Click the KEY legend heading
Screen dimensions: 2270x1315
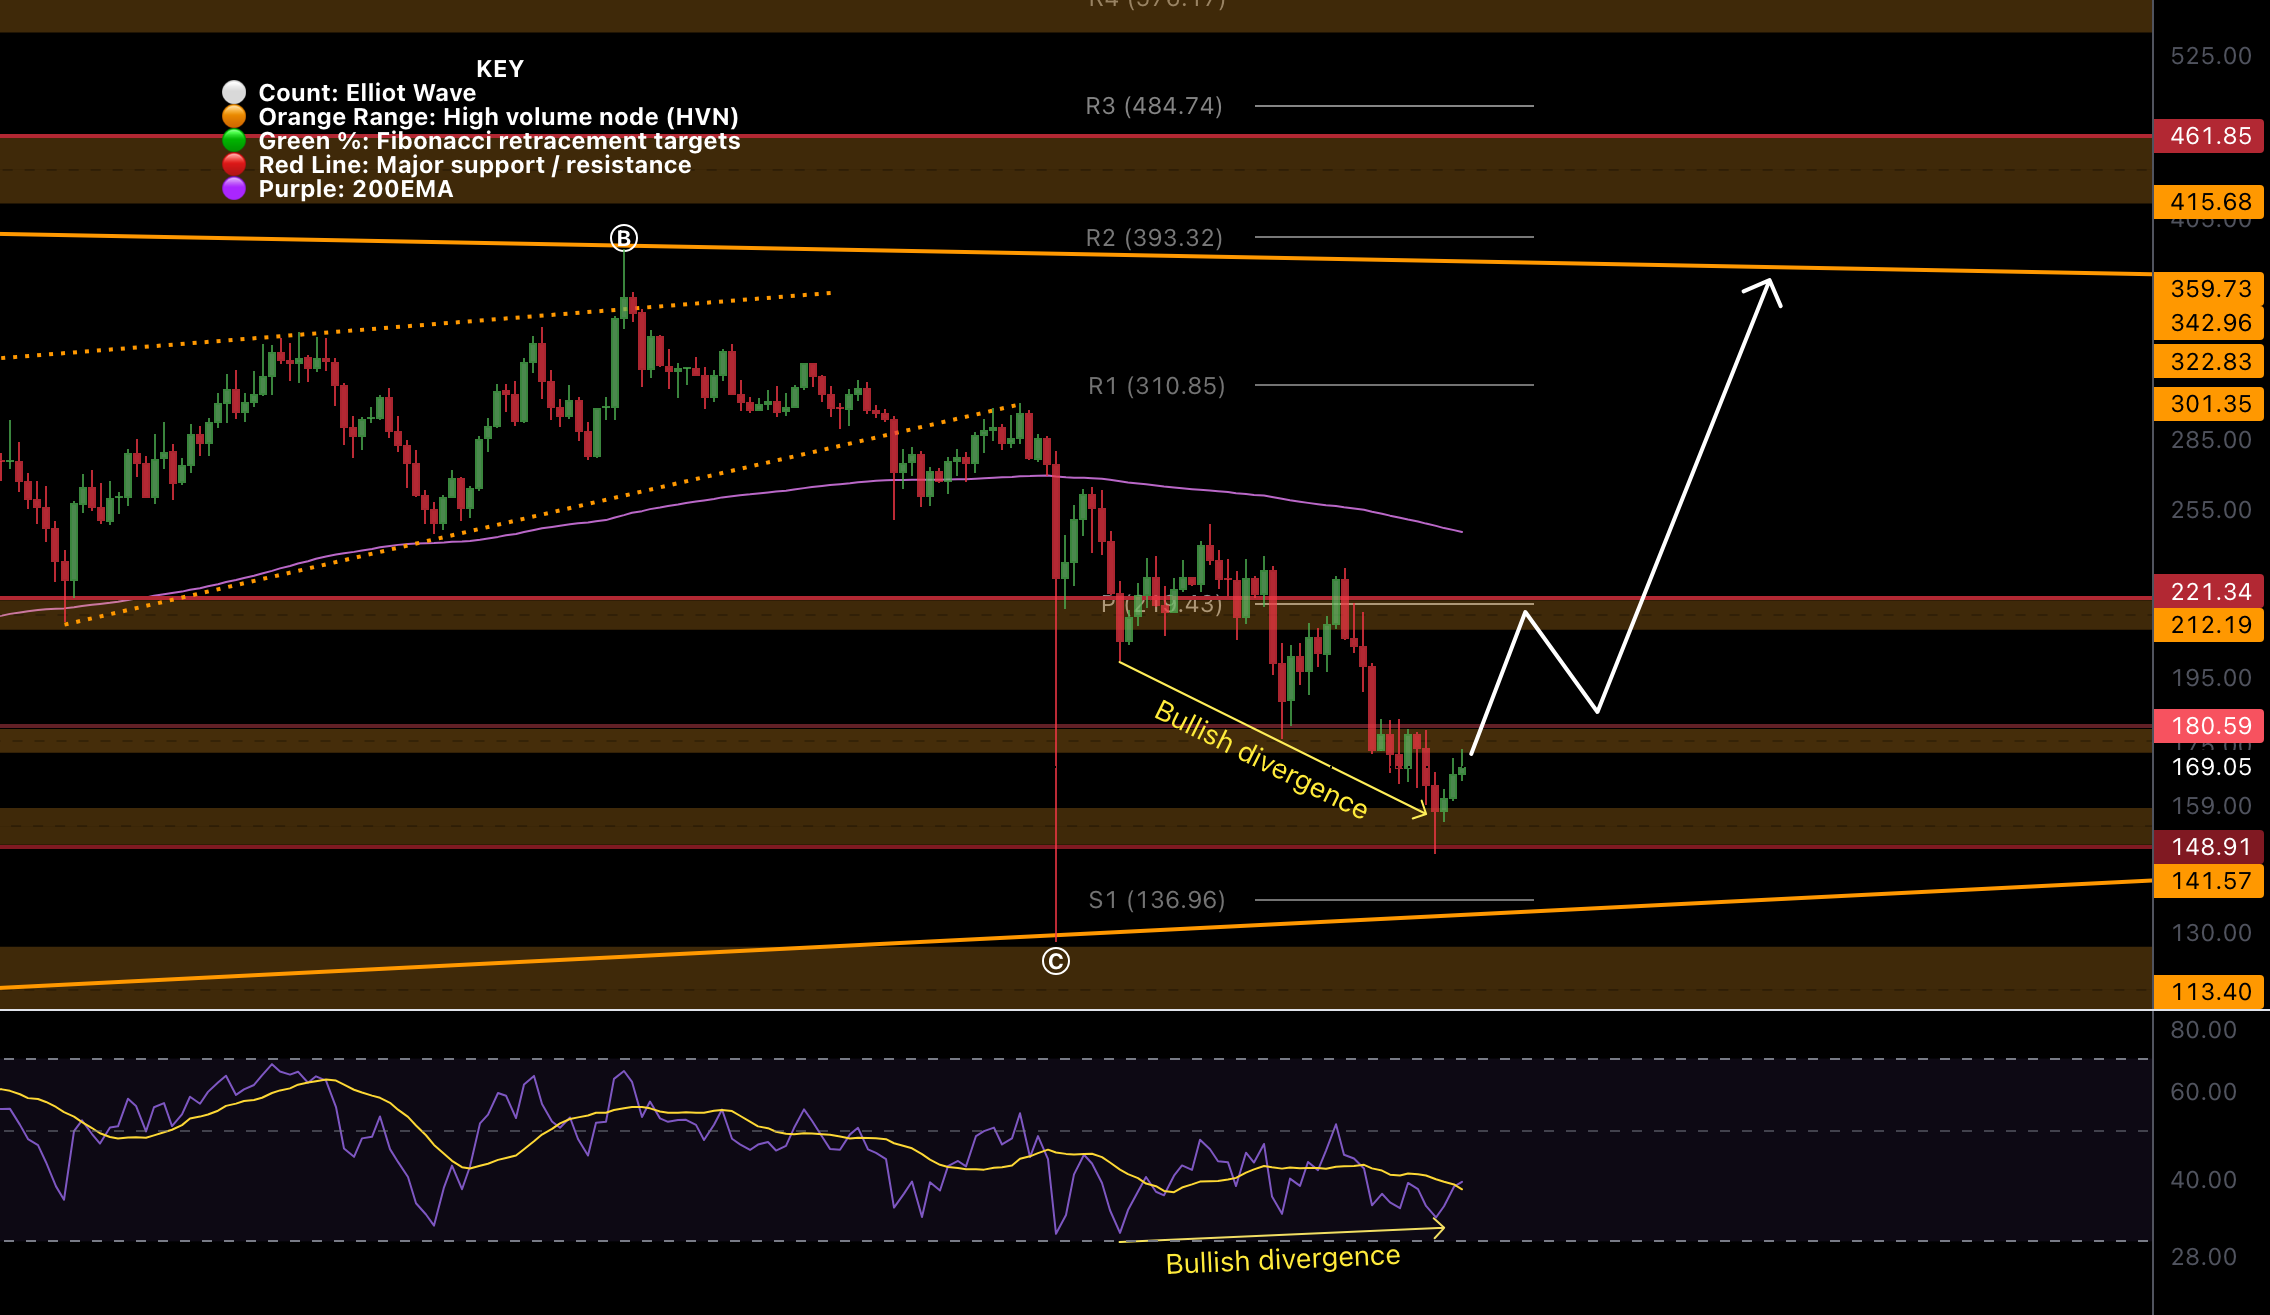499,69
